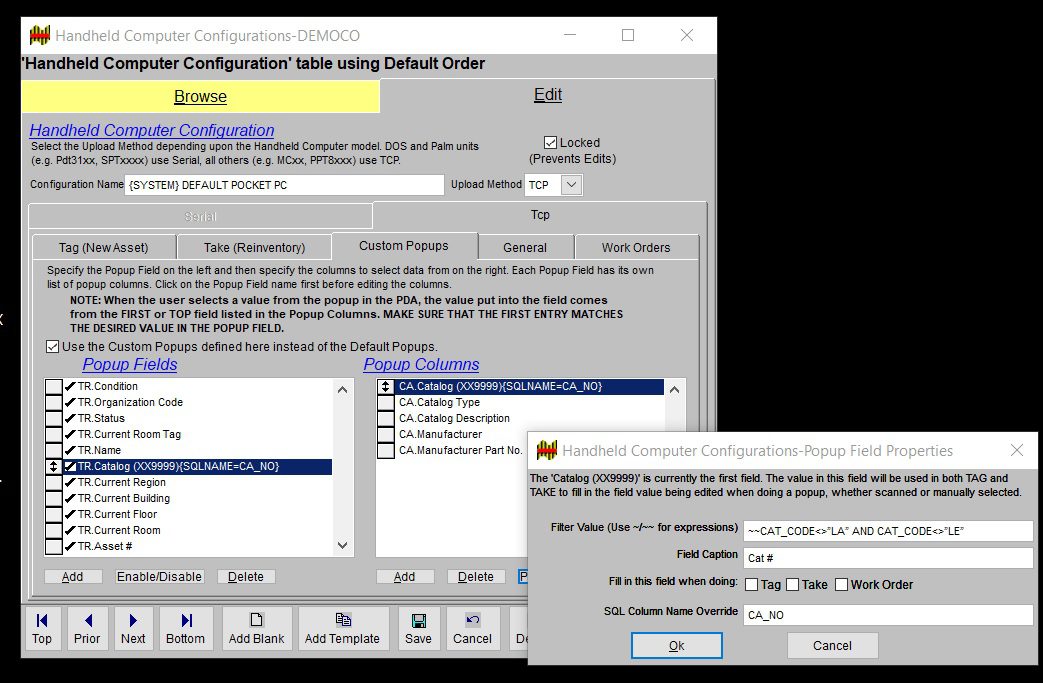Open the General tab

[x=525, y=247]
